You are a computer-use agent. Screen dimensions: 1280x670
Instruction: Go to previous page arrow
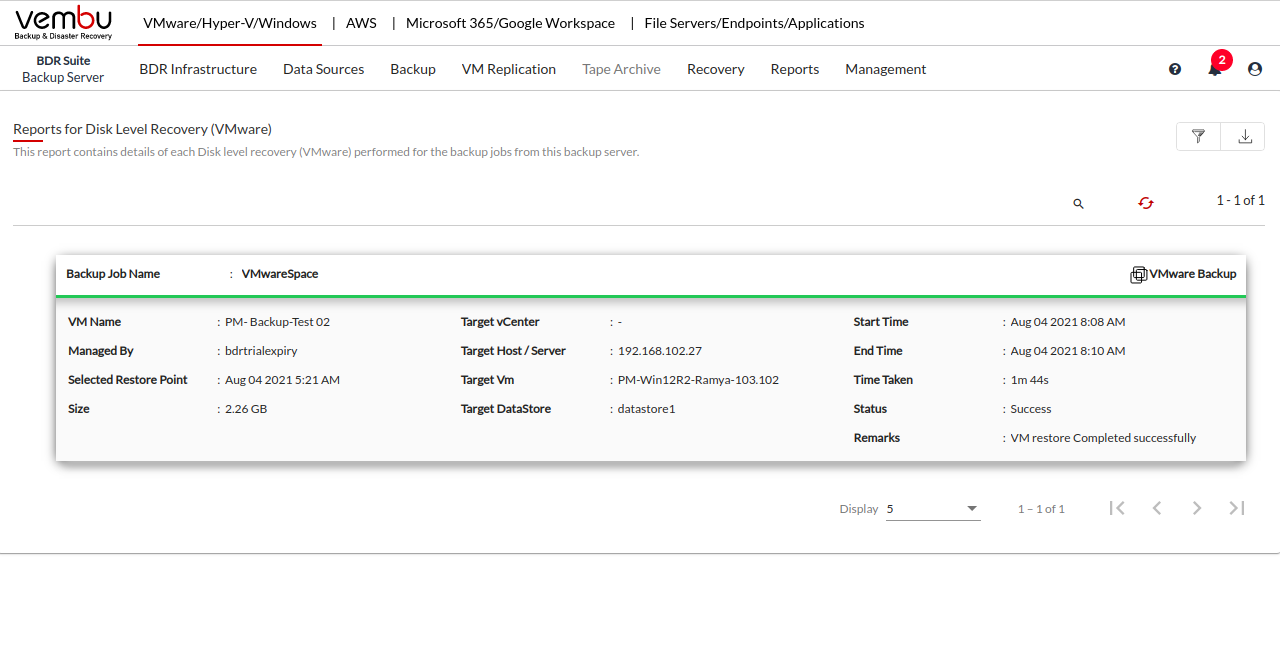click(x=1157, y=508)
